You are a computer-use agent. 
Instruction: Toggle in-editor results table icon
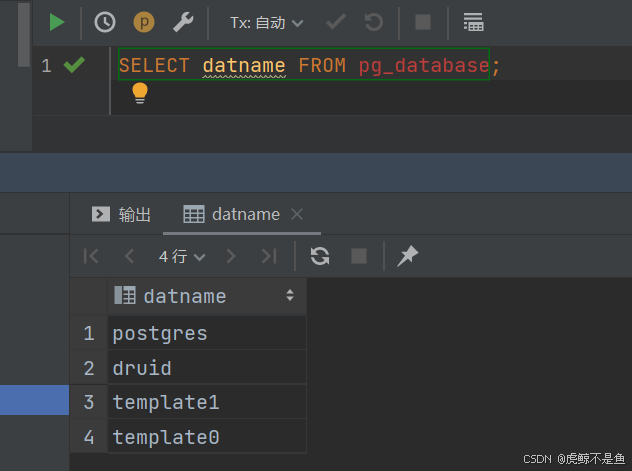point(473,22)
